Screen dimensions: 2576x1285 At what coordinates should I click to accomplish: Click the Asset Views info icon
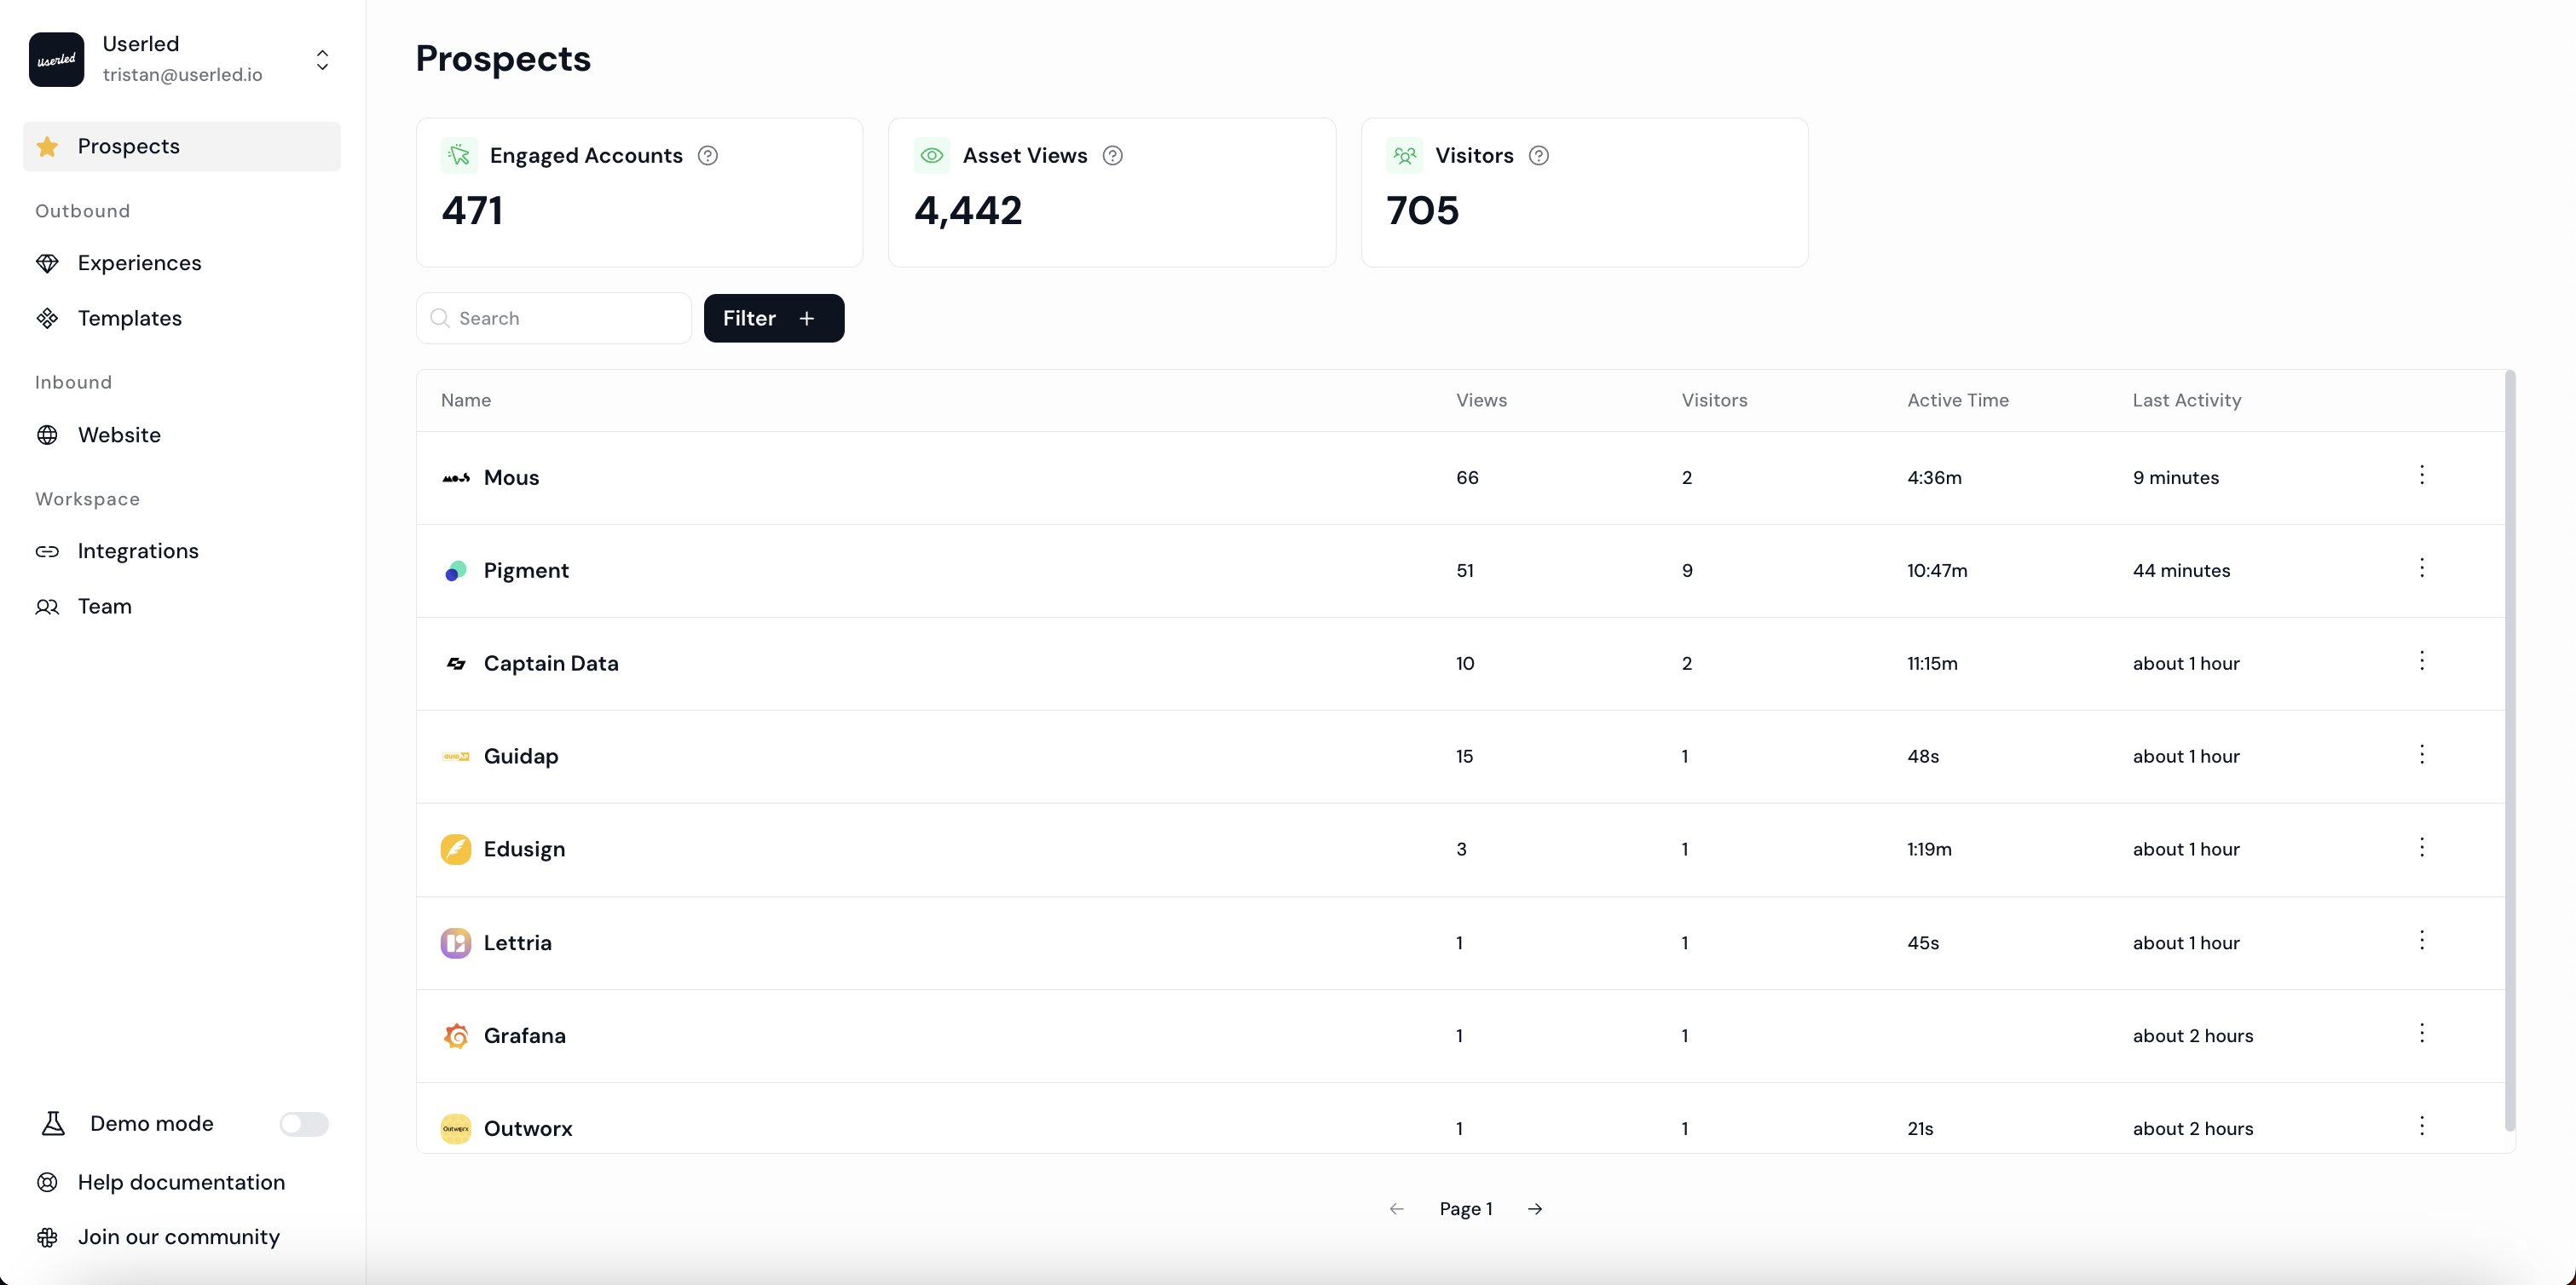(1112, 156)
